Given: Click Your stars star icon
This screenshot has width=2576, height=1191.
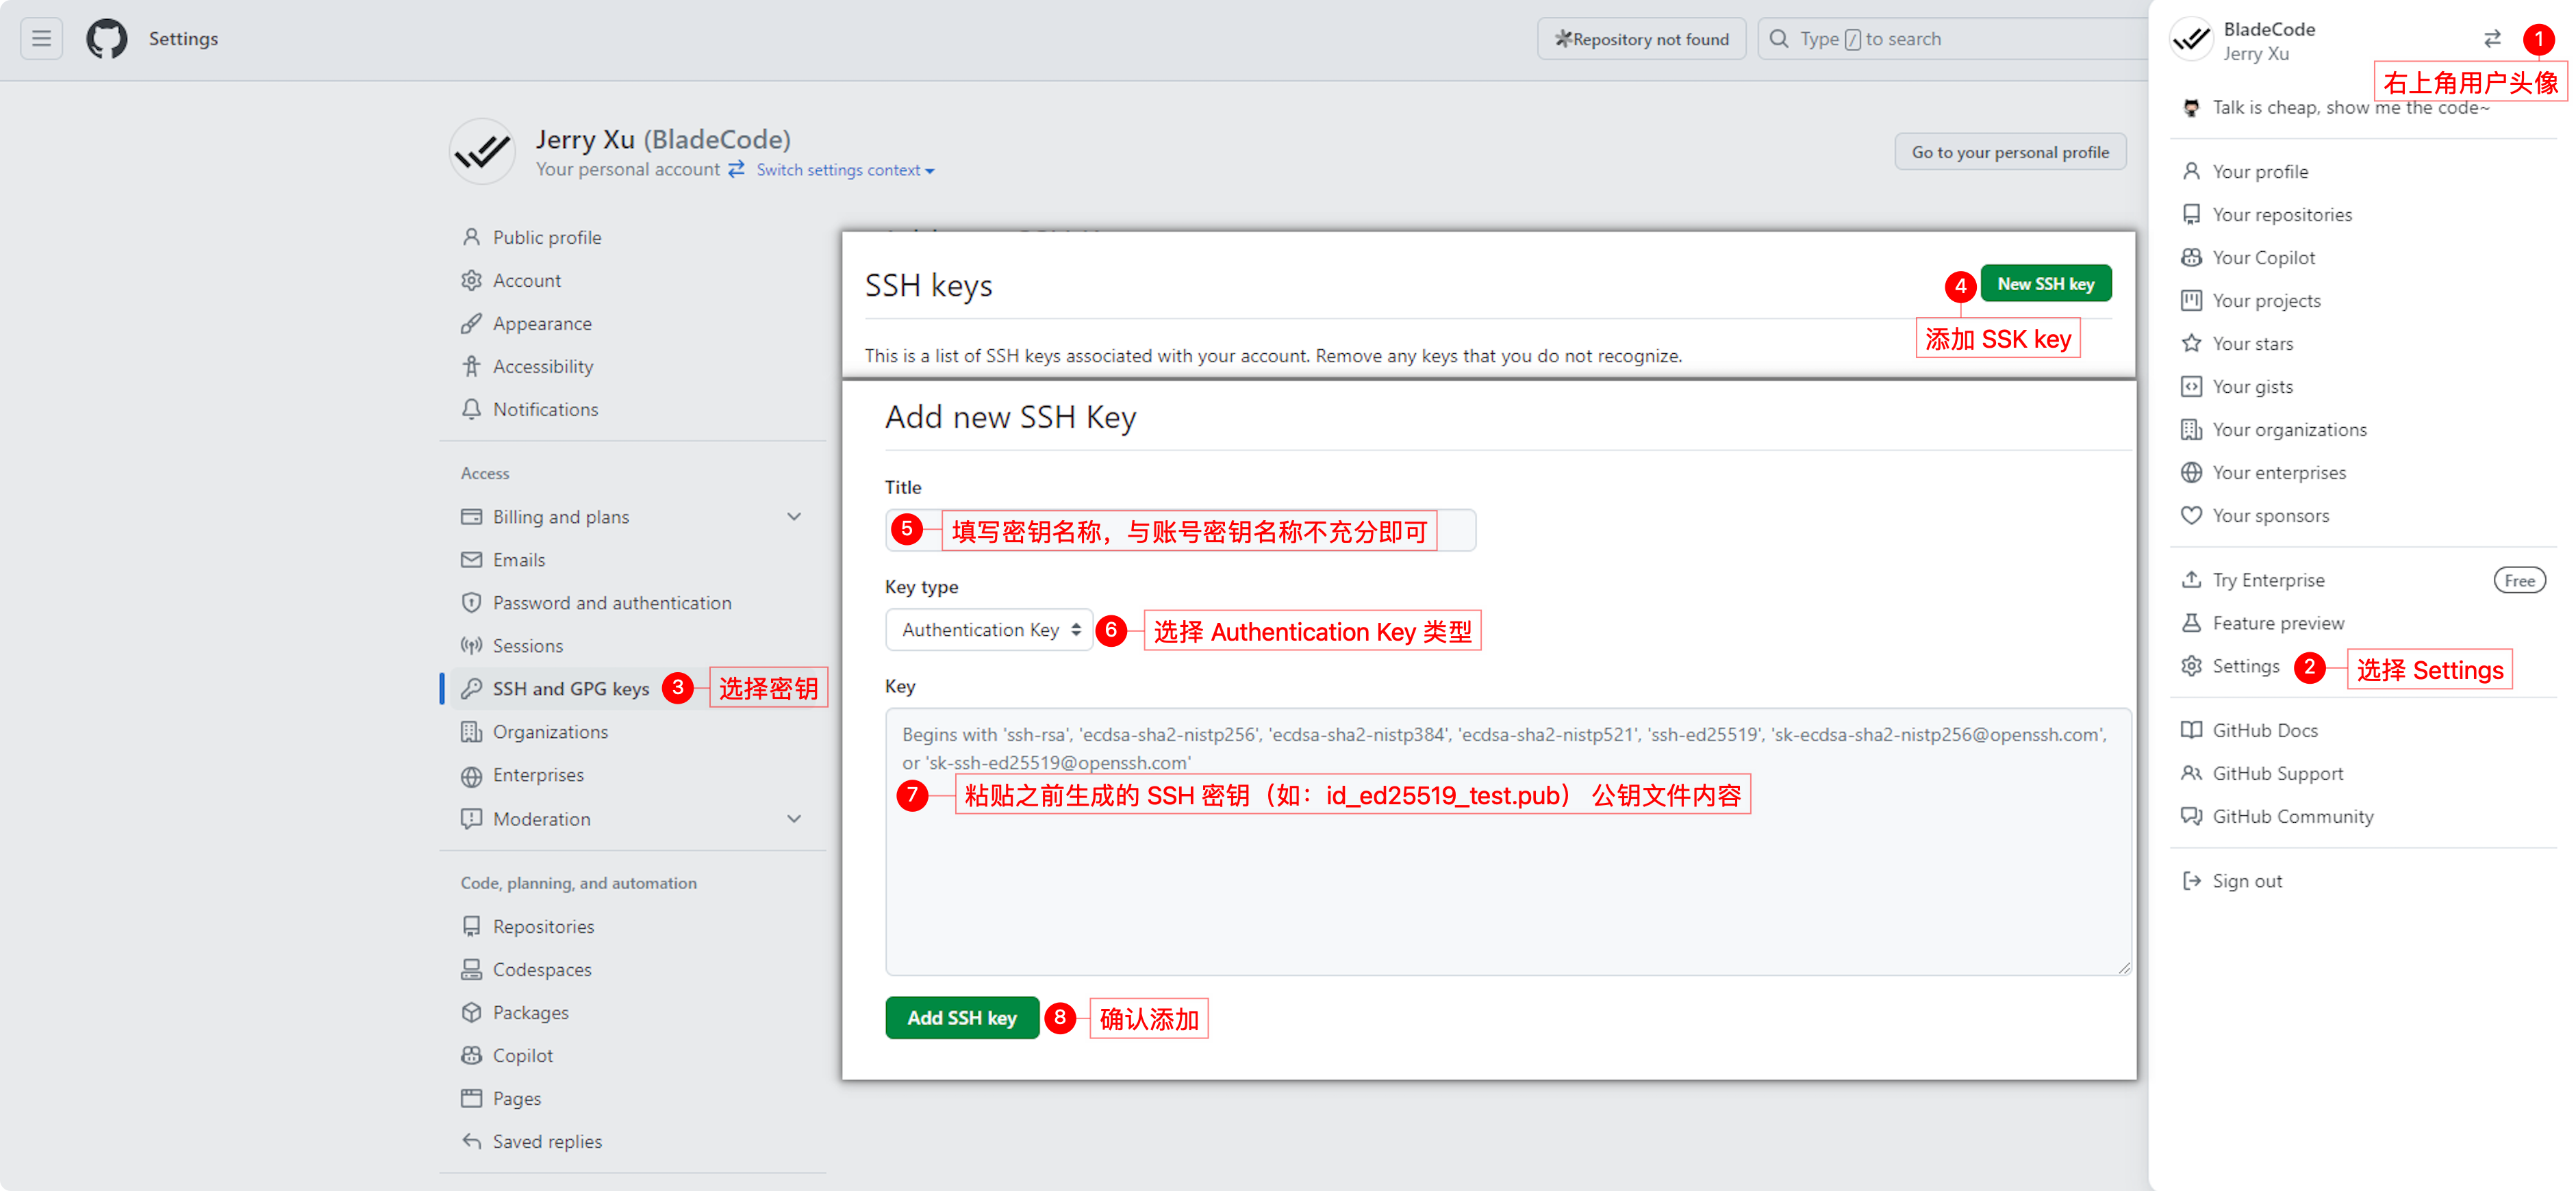Looking at the screenshot, I should point(2191,344).
